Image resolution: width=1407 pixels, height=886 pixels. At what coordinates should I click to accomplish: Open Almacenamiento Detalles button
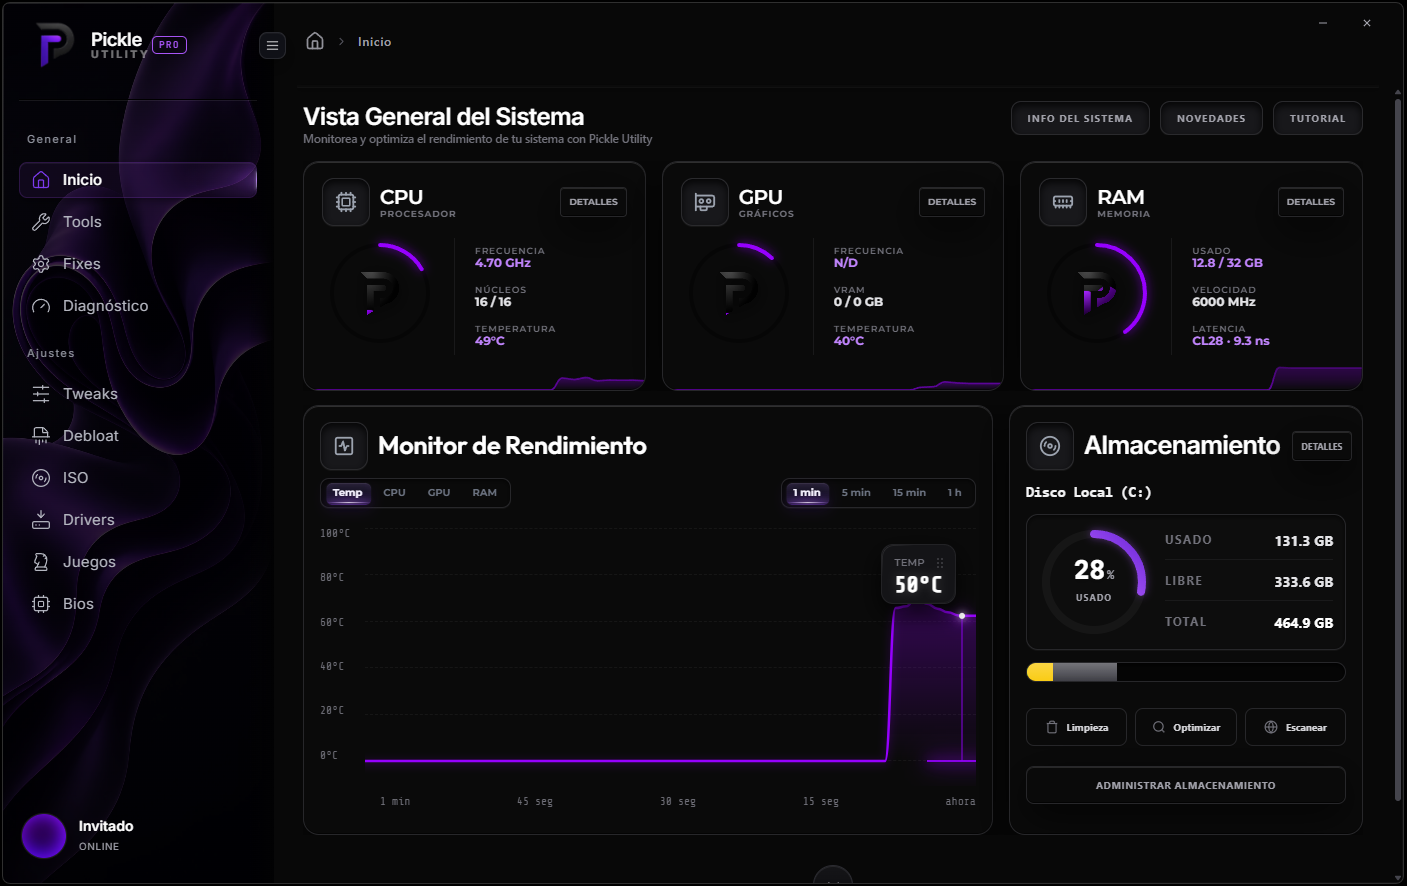[1322, 447]
